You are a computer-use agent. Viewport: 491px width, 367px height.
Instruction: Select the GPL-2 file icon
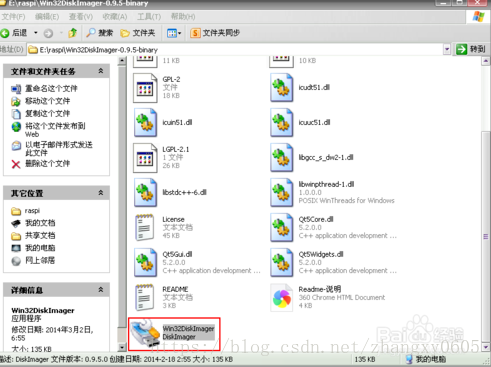click(145, 88)
